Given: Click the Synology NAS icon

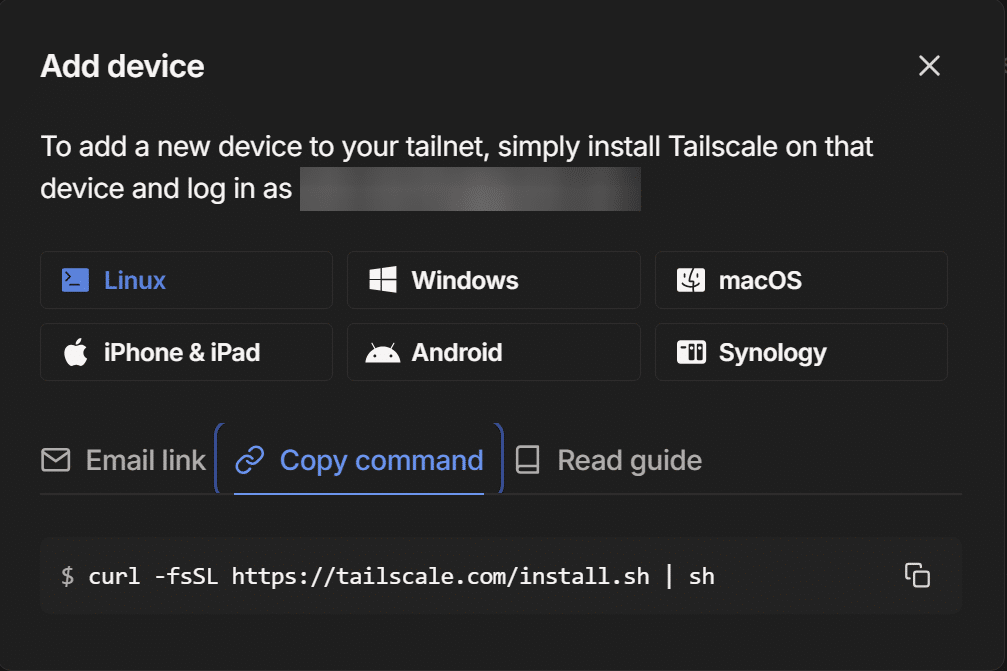Looking at the screenshot, I should click(691, 352).
